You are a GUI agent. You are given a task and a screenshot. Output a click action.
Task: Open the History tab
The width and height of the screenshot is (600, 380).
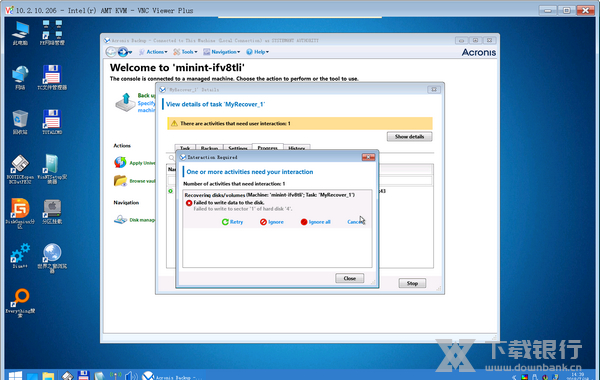point(297,148)
